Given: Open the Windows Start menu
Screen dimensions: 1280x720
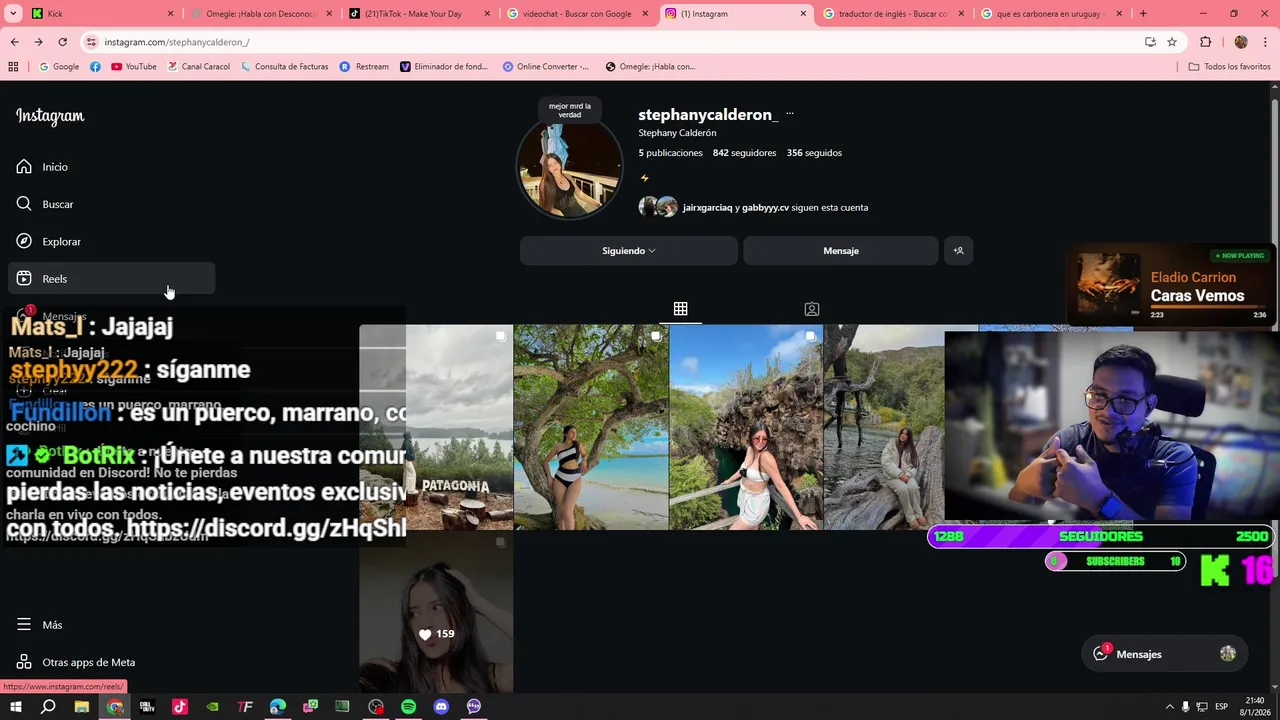Looking at the screenshot, I should (x=15, y=707).
